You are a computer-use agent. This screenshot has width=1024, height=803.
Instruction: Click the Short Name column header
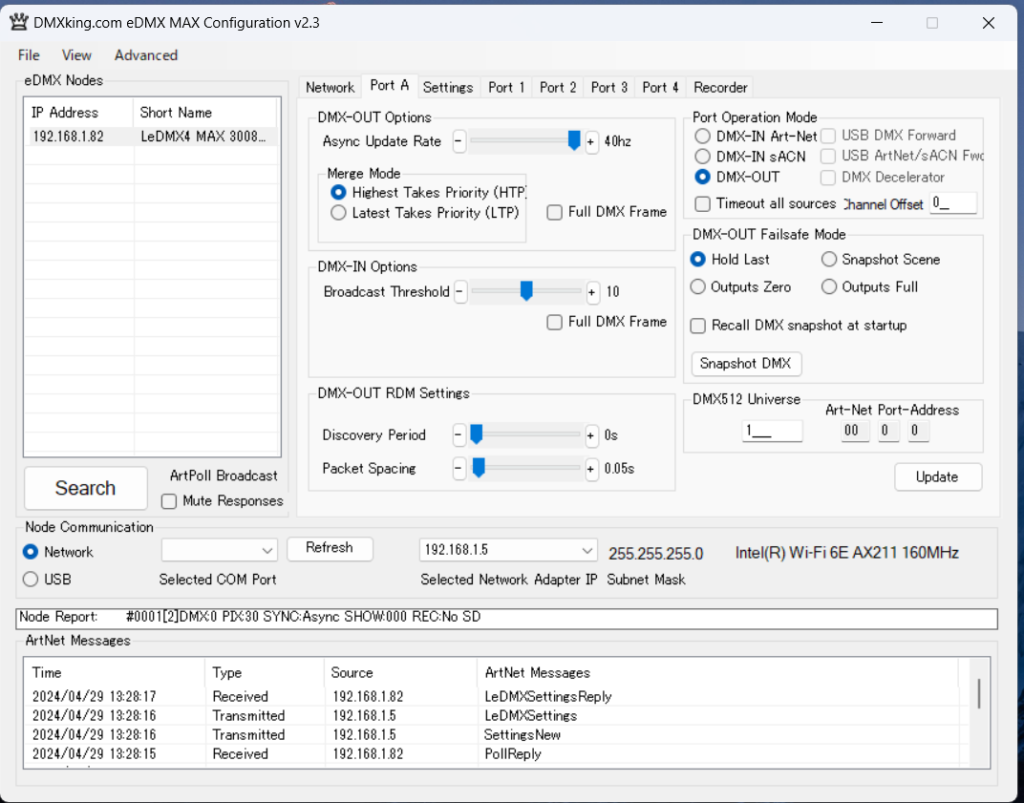(x=204, y=112)
